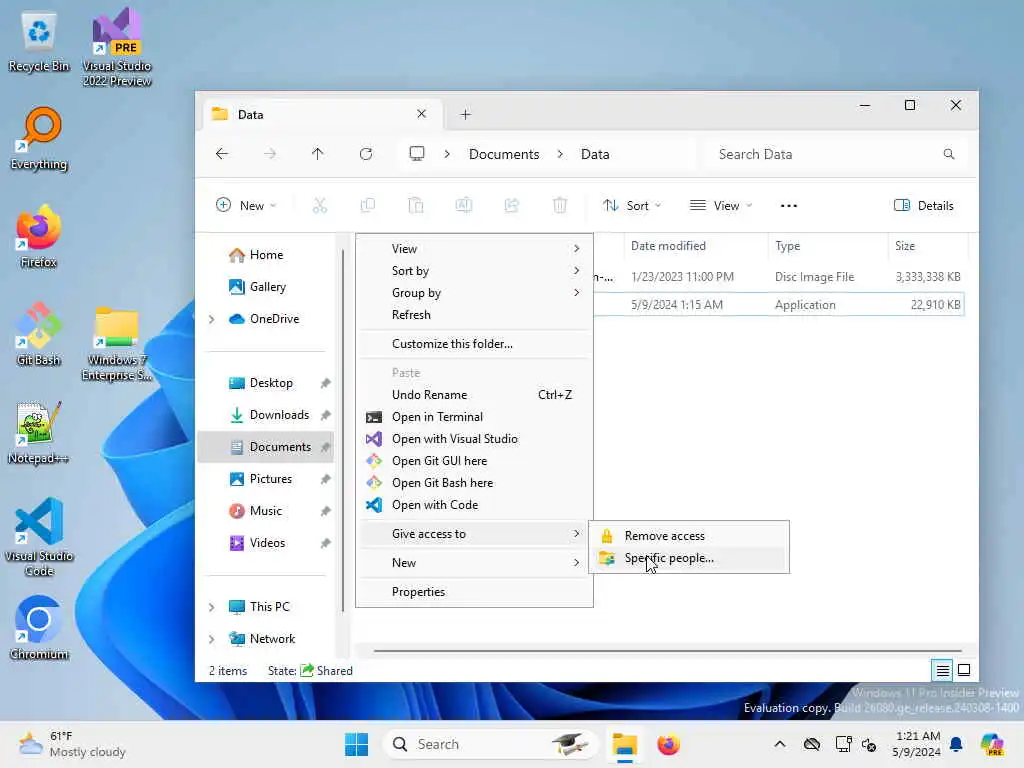
Task: Close the Data tab
Action: point(421,114)
